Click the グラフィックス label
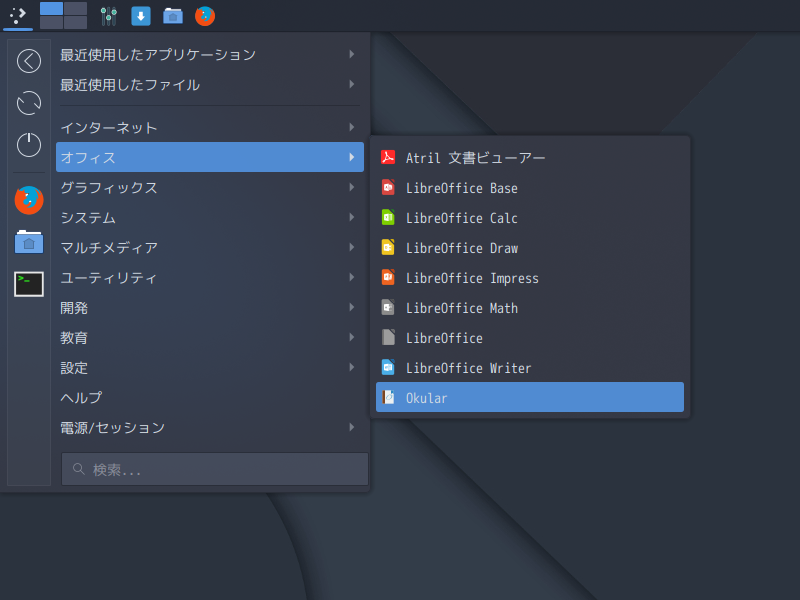Screen dimensions: 800x600 point(109,188)
